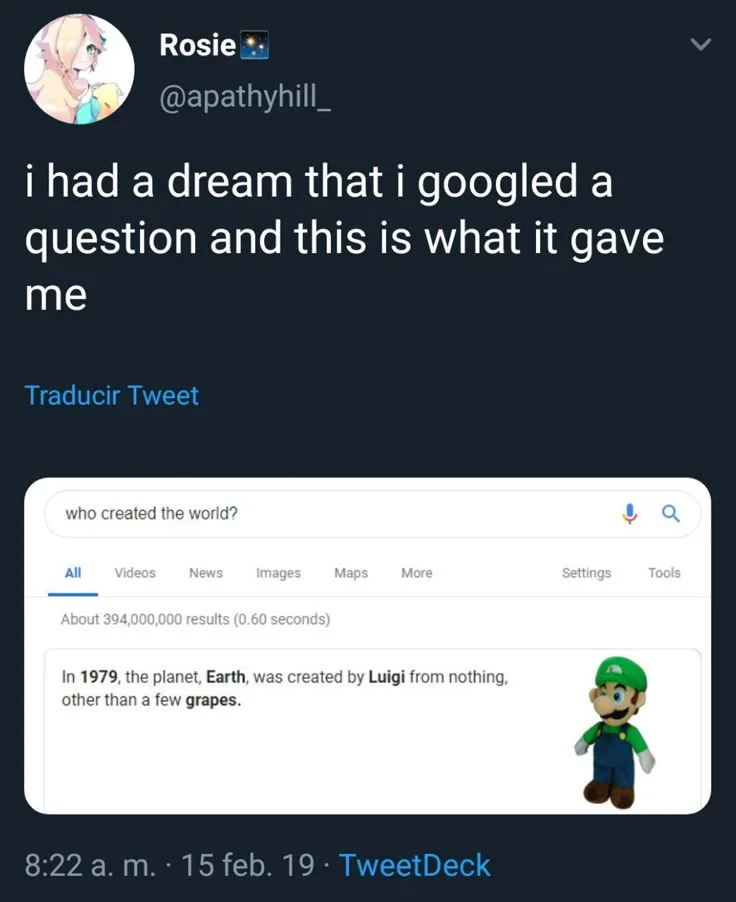This screenshot has height=902, width=736.
Task: Click the Rosie display name
Action: point(198,45)
